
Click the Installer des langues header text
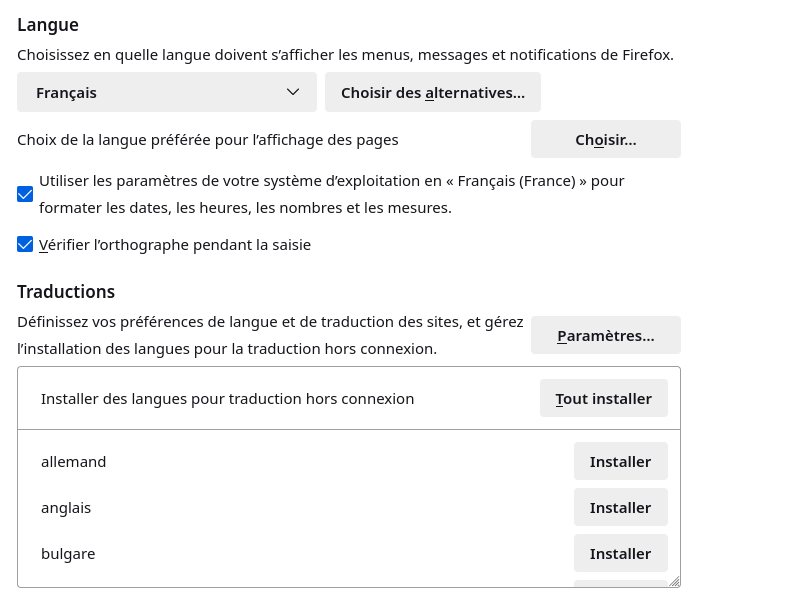click(x=227, y=398)
